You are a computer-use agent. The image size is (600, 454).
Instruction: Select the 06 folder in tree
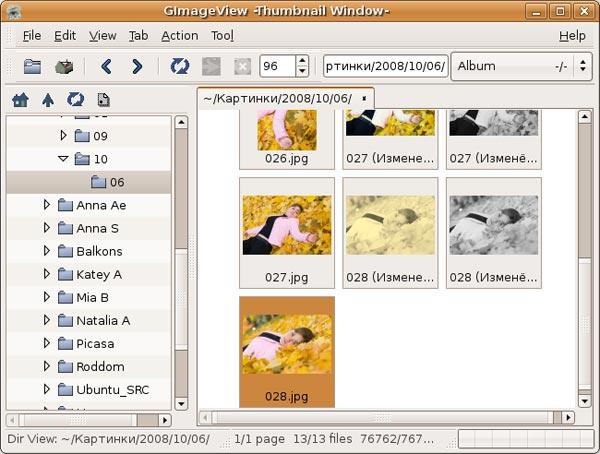point(89,182)
